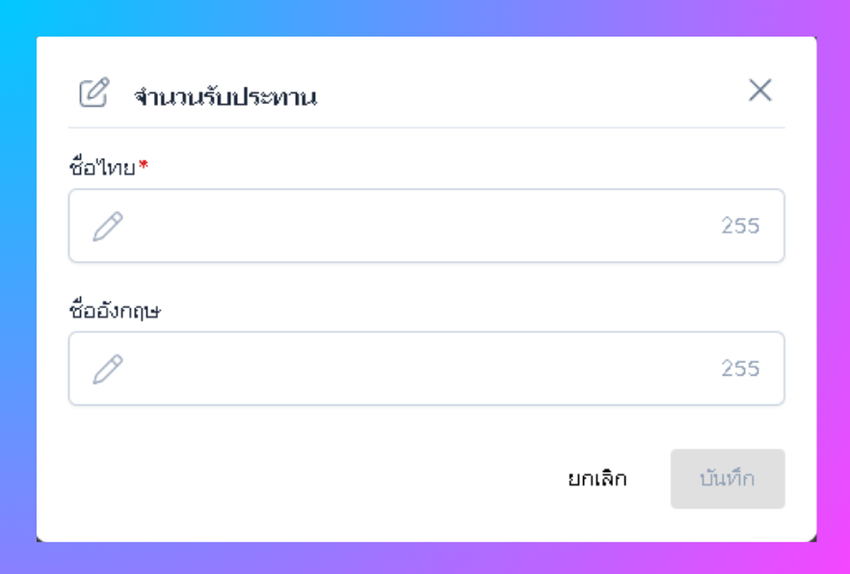The image size is (850, 574).
Task: Click the edit icon beside the dialog title
Action: click(x=93, y=93)
